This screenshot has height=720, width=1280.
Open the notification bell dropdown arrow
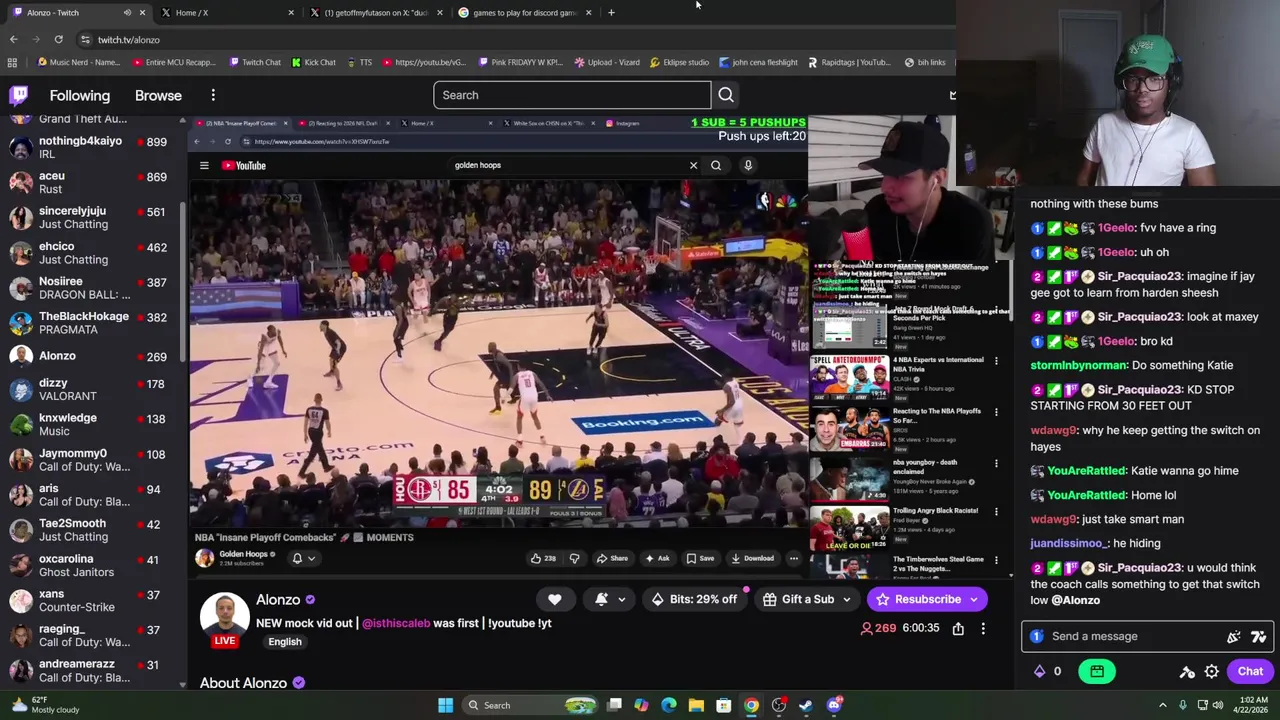(x=621, y=599)
